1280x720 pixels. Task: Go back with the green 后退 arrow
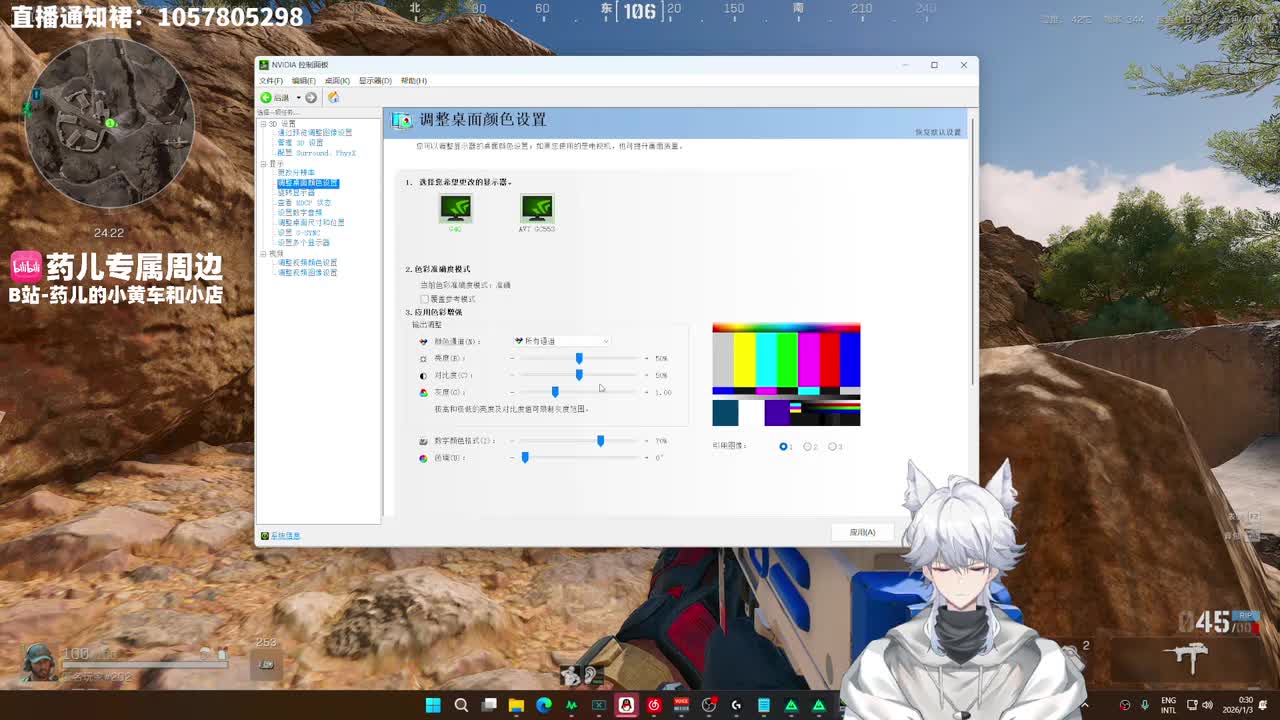(x=266, y=97)
